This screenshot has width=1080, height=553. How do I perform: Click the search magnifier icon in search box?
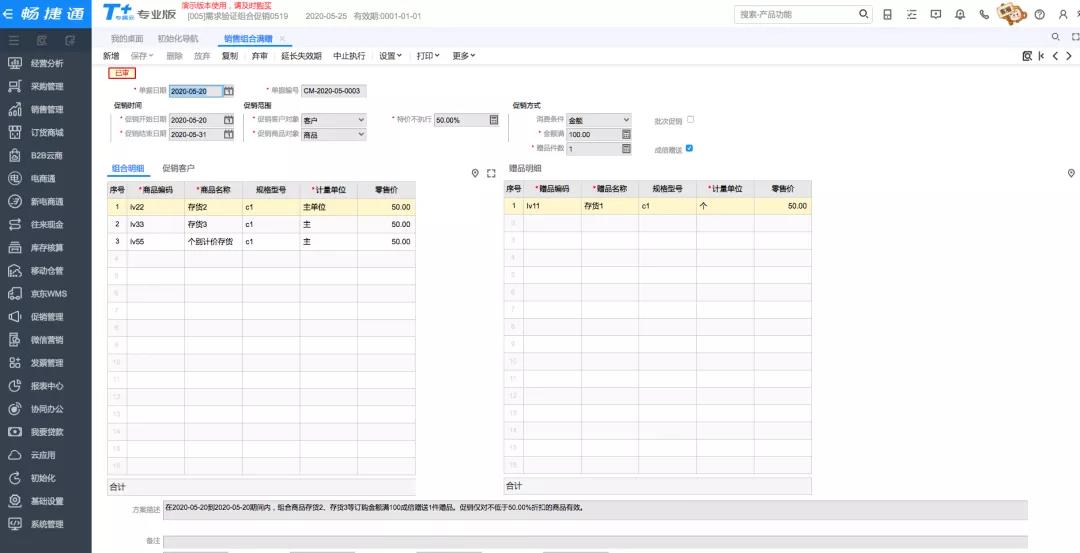click(864, 14)
